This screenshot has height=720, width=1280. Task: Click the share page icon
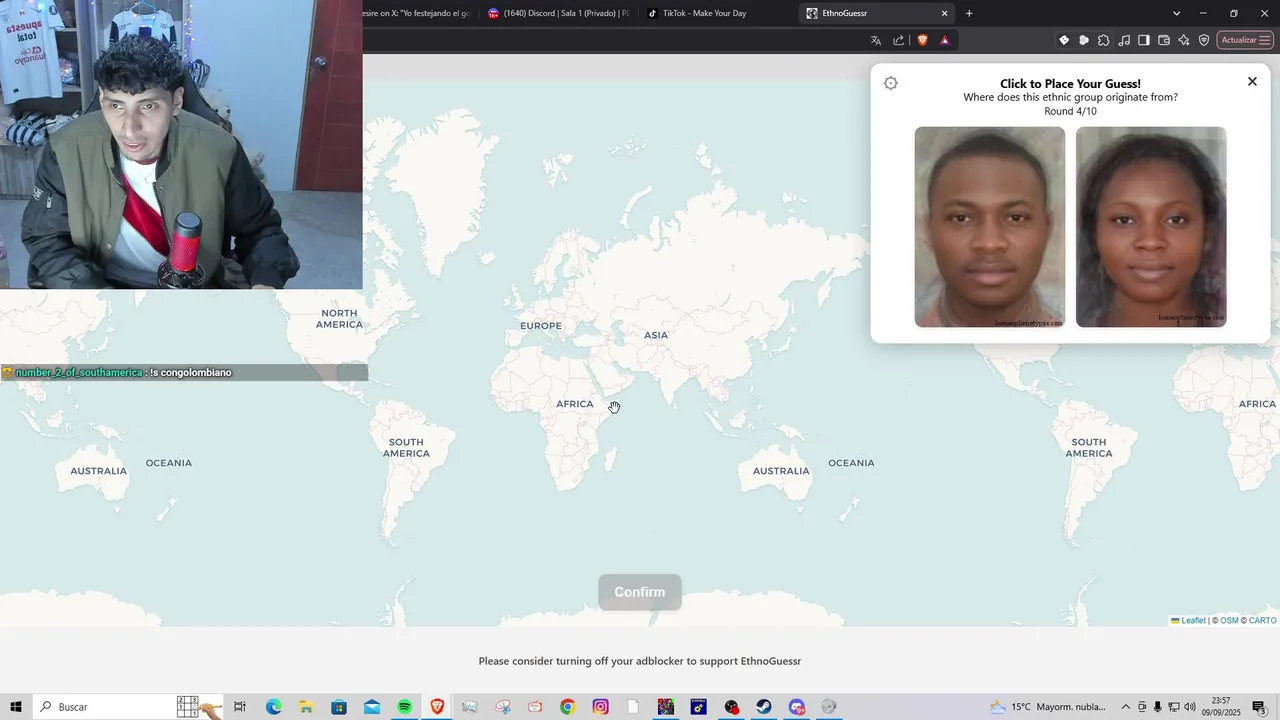pos(898,40)
